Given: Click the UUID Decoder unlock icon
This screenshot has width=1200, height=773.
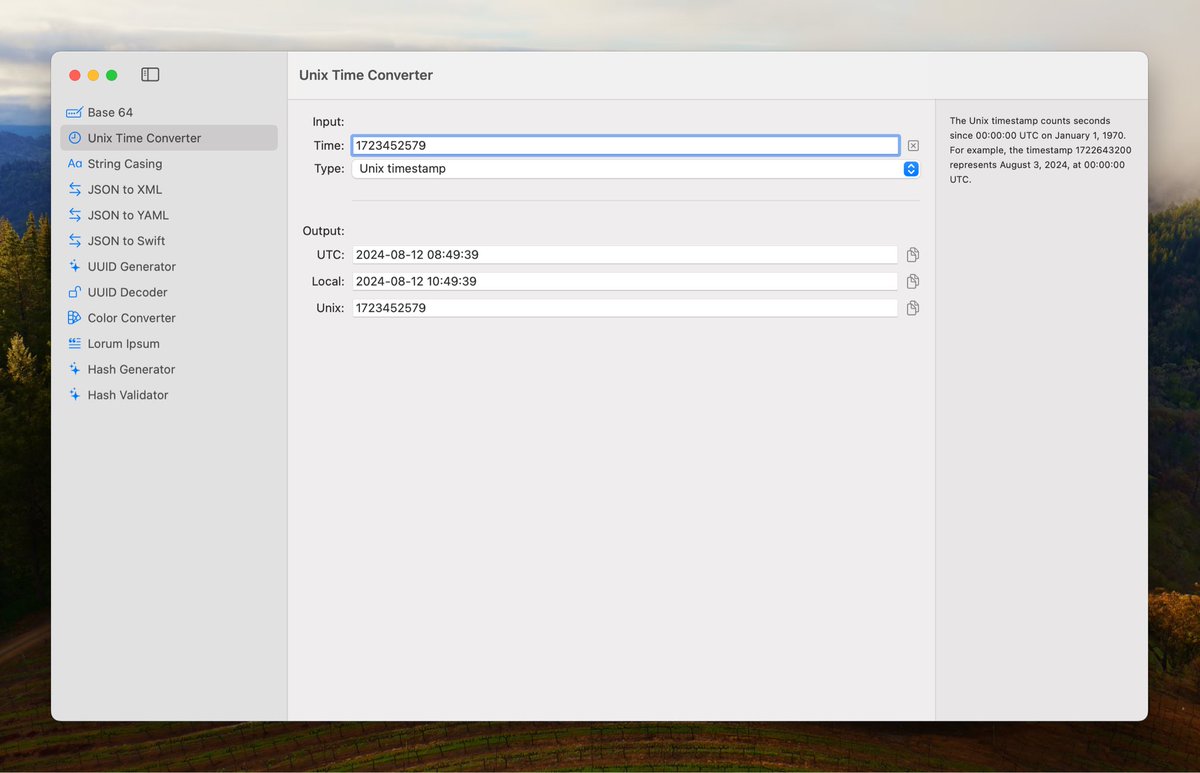Looking at the screenshot, I should pos(74,292).
